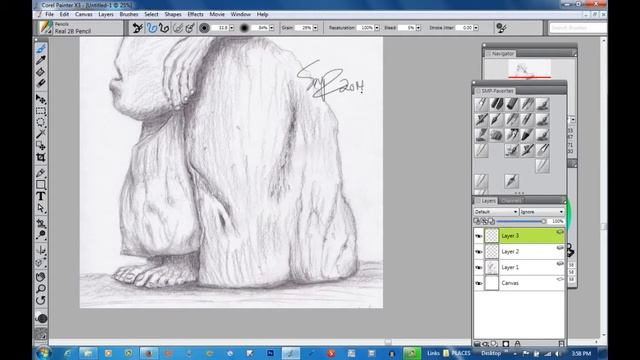Screen dimensions: 640x360
Task: Toggle Perspective-Guided Strokes icon
Action: (x=190, y=28)
